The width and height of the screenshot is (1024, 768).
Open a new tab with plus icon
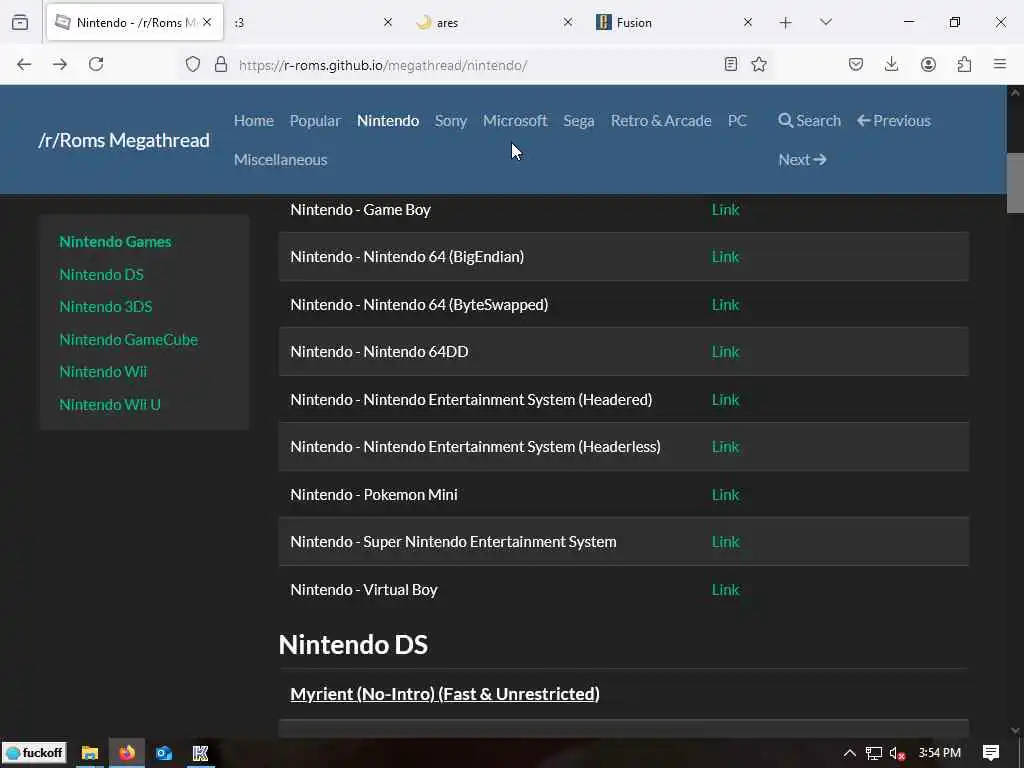786,23
